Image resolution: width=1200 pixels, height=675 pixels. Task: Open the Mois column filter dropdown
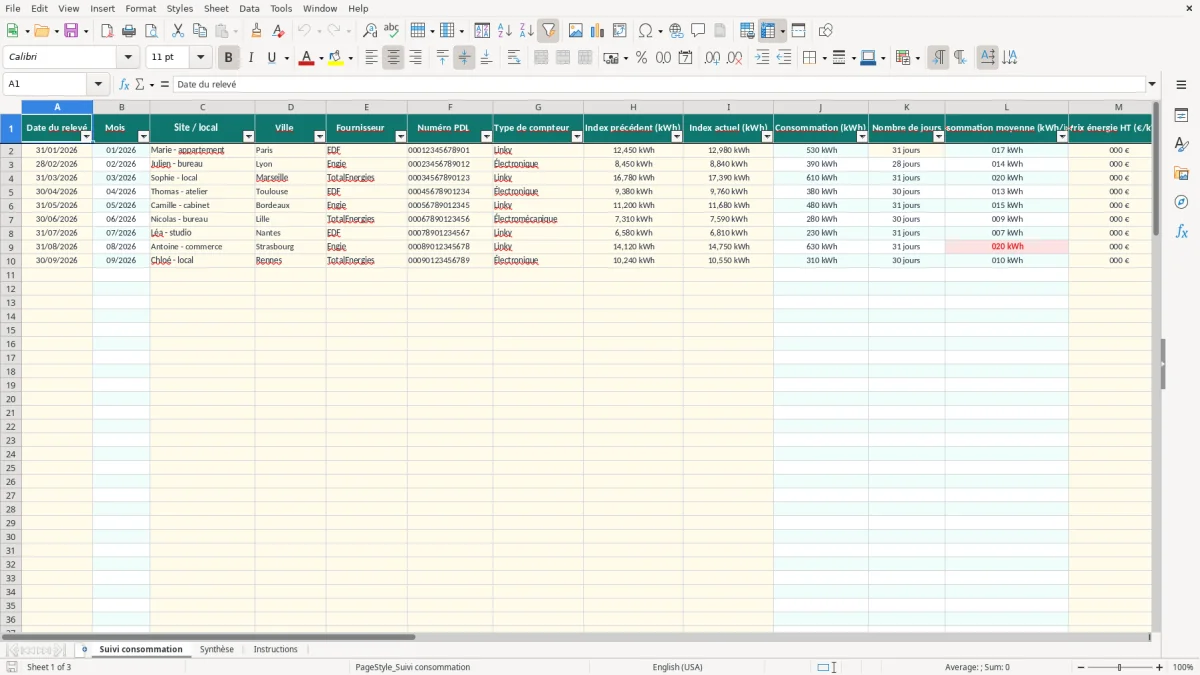(x=143, y=136)
